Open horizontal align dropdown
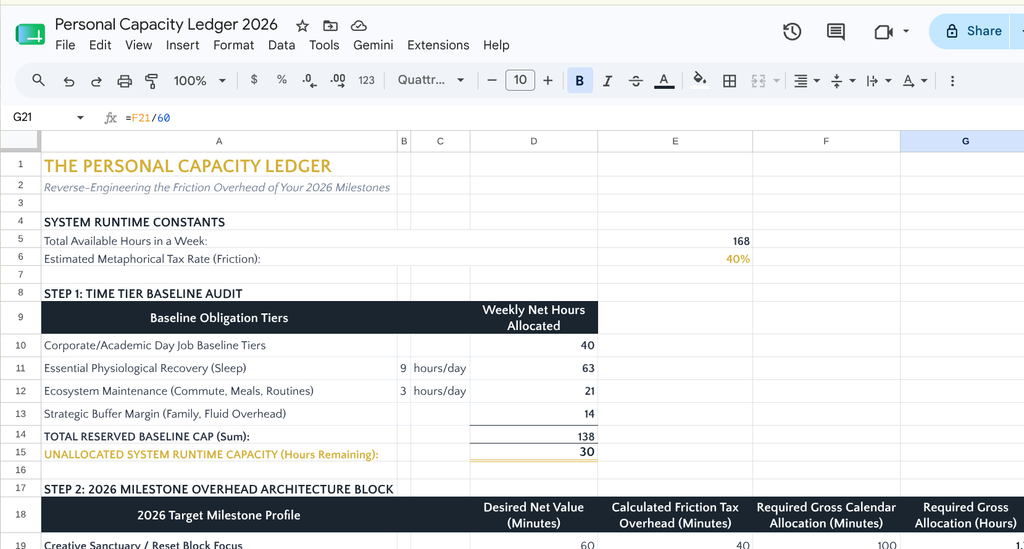 click(807, 81)
